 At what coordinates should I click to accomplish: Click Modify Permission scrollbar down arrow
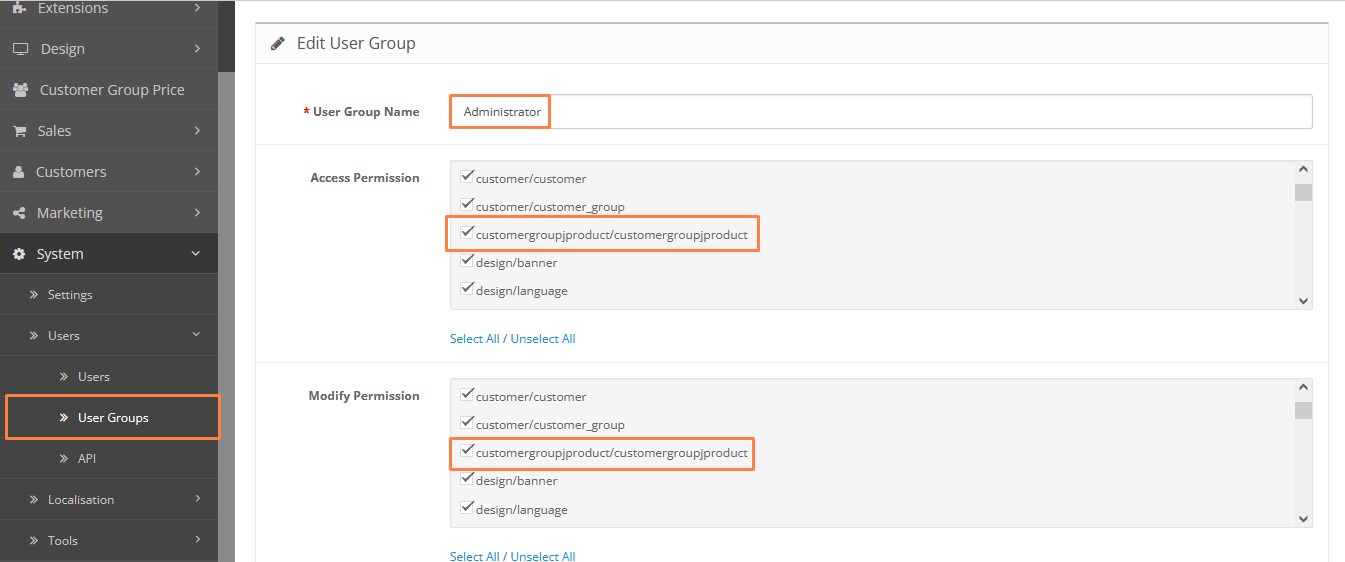pyautogui.click(x=1303, y=518)
